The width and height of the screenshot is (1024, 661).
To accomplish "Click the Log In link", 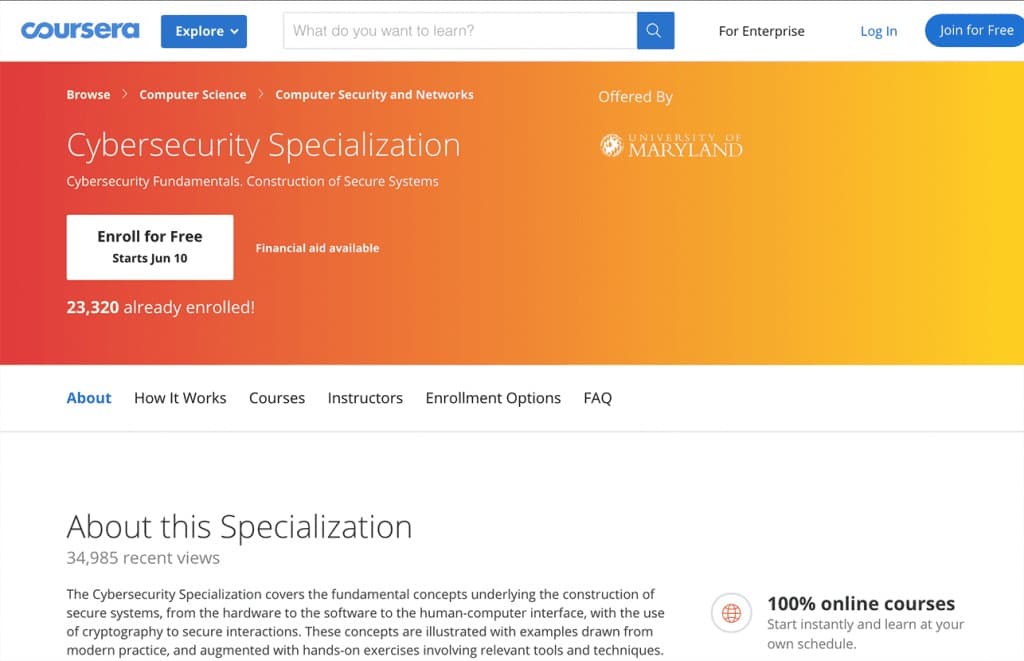I will [x=878, y=31].
